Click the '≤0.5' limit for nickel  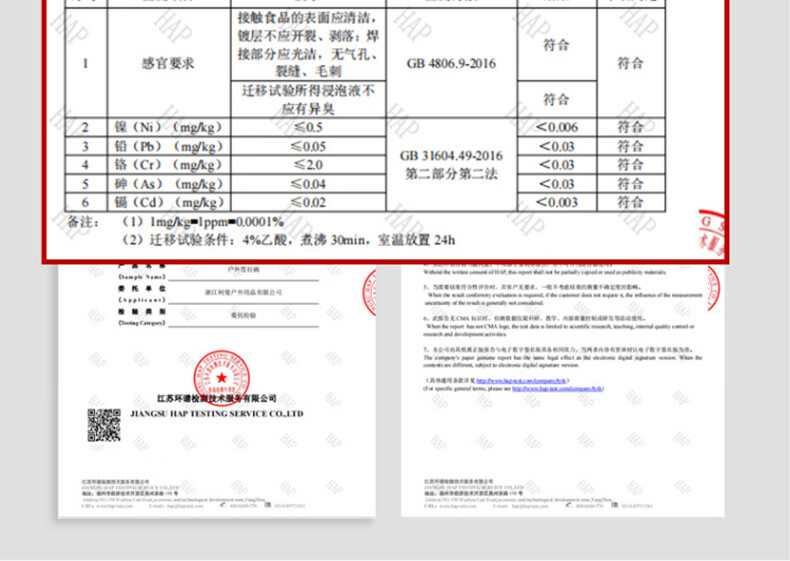pos(308,127)
